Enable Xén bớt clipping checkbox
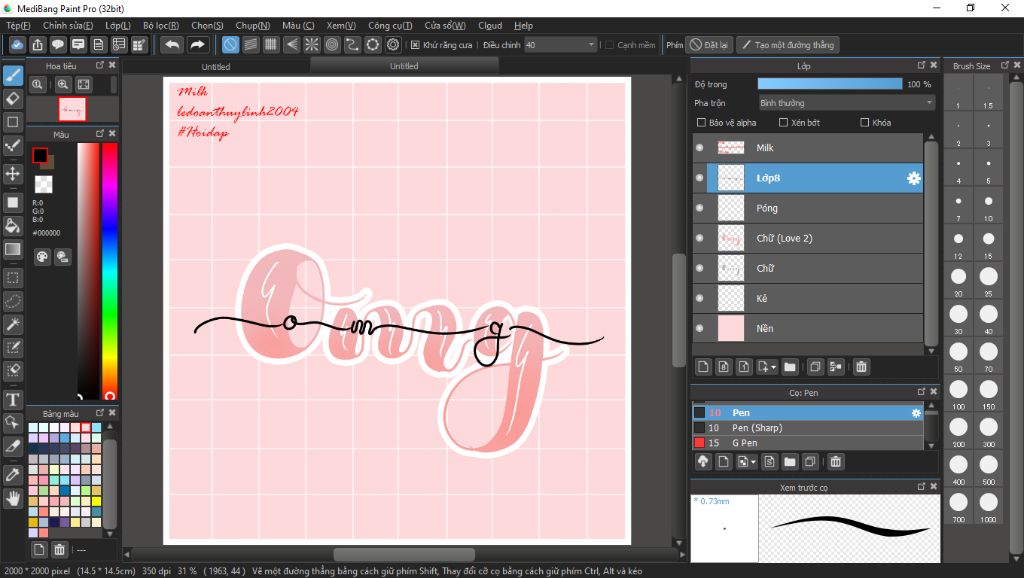The height and width of the screenshot is (578, 1024). pos(783,122)
